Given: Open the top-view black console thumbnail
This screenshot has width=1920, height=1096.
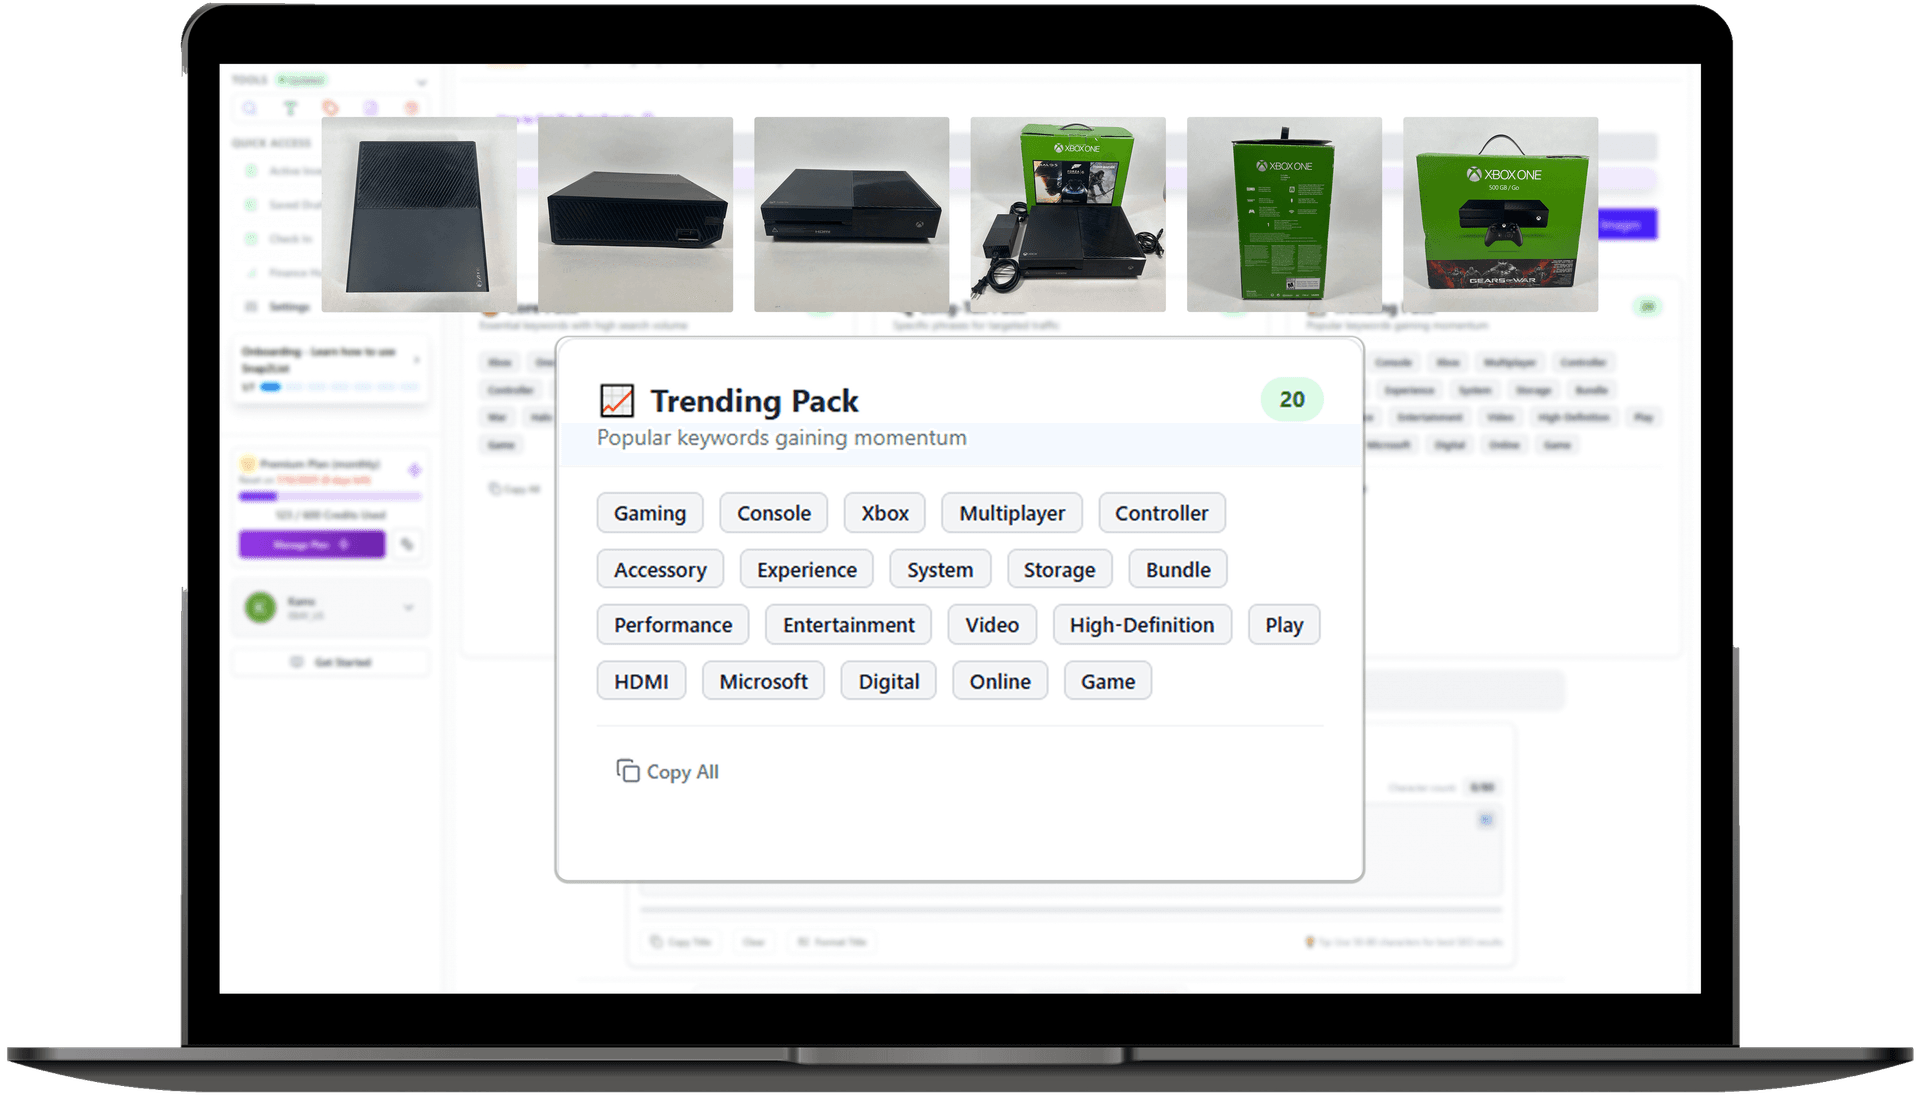Looking at the screenshot, I should pyautogui.click(x=419, y=214).
